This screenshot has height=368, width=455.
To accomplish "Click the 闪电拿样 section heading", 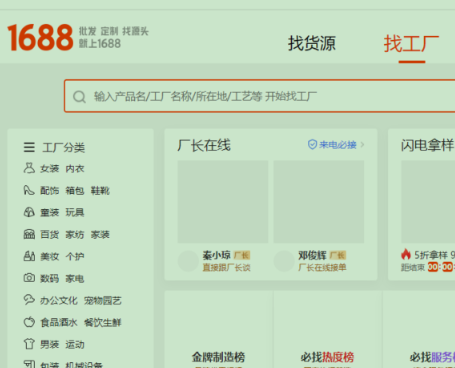I will [x=427, y=145].
